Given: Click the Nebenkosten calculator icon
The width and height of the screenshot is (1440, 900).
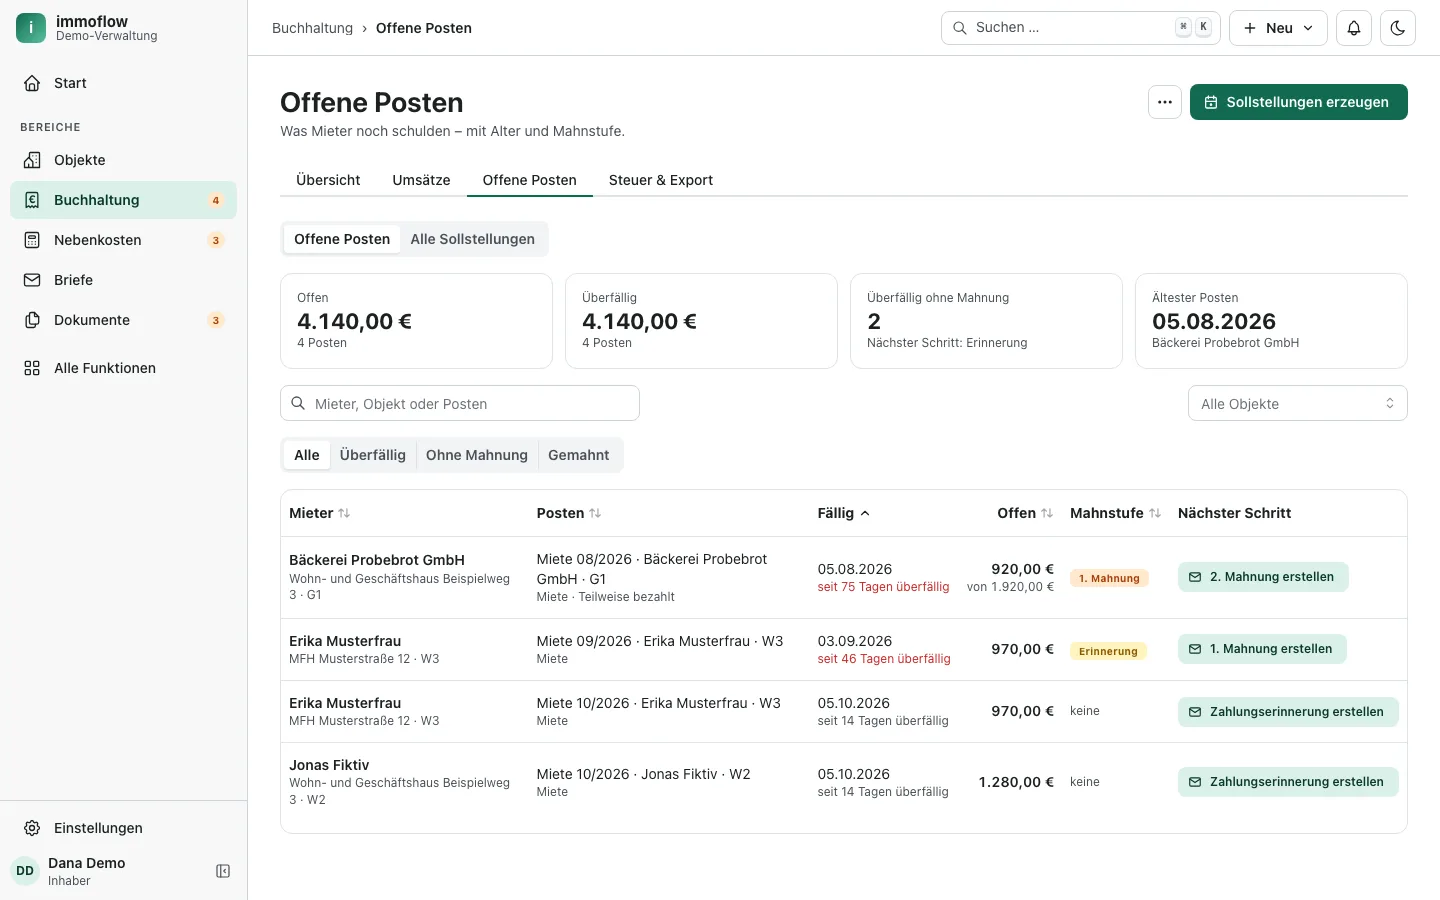Looking at the screenshot, I should pos(32,240).
